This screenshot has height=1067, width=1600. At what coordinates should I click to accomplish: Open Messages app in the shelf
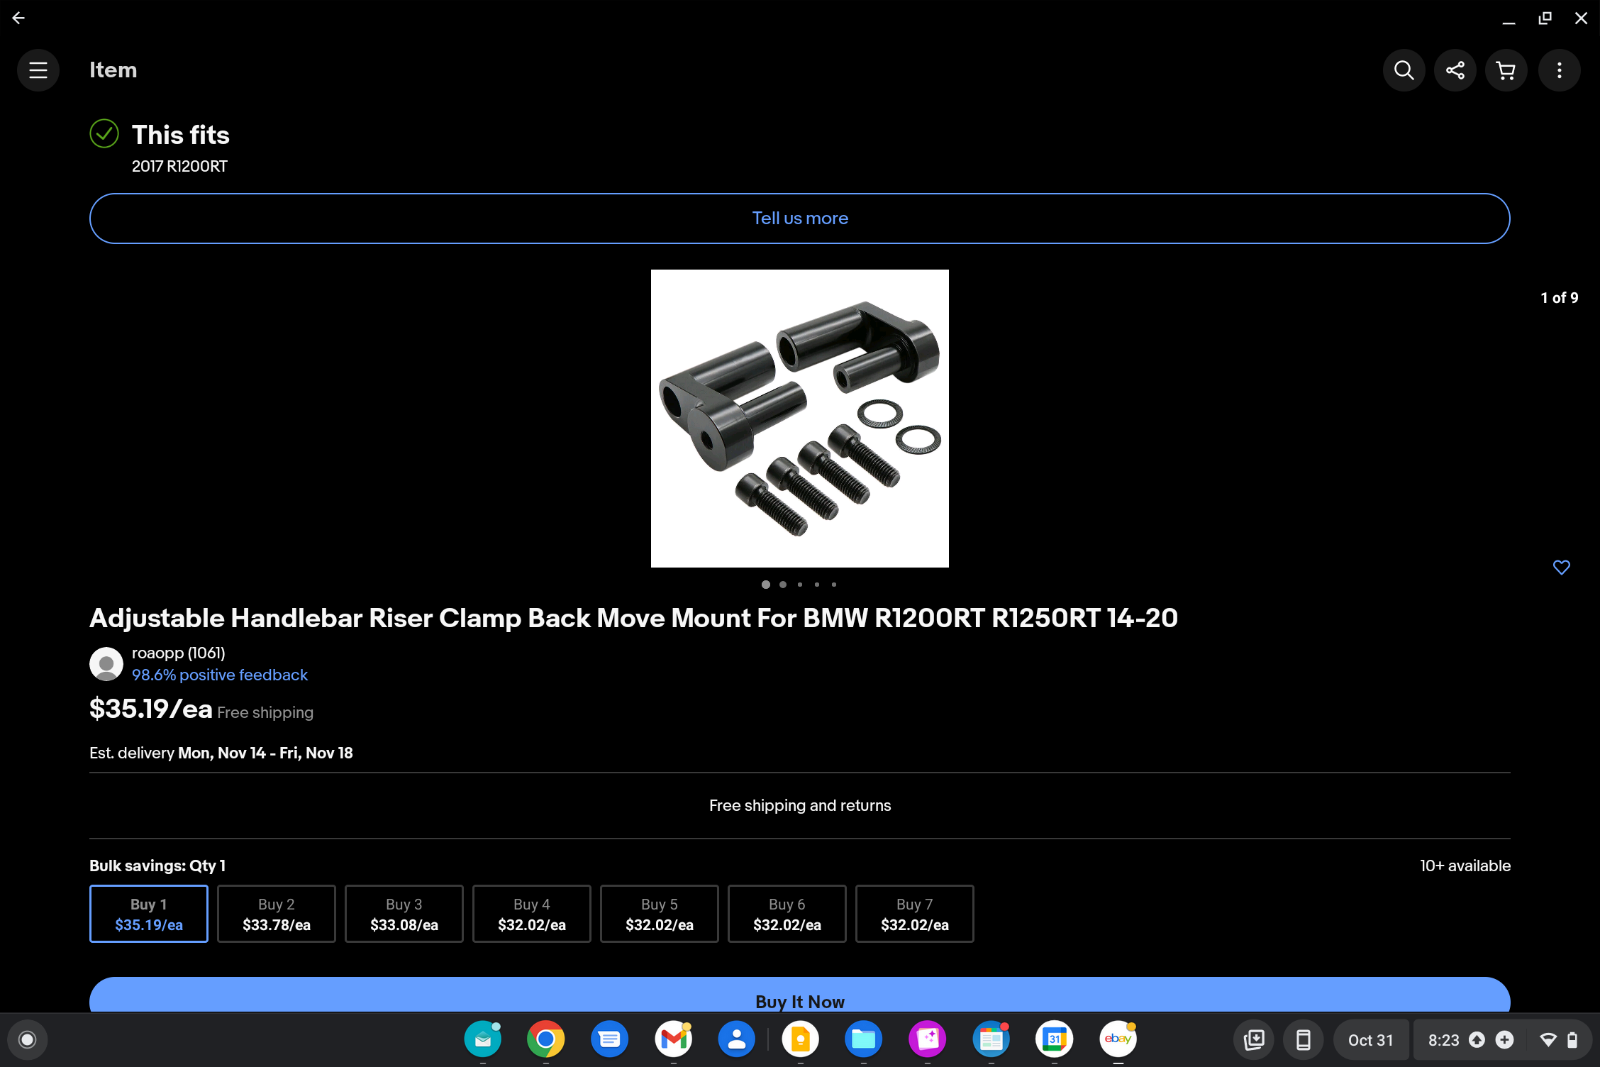[609, 1040]
